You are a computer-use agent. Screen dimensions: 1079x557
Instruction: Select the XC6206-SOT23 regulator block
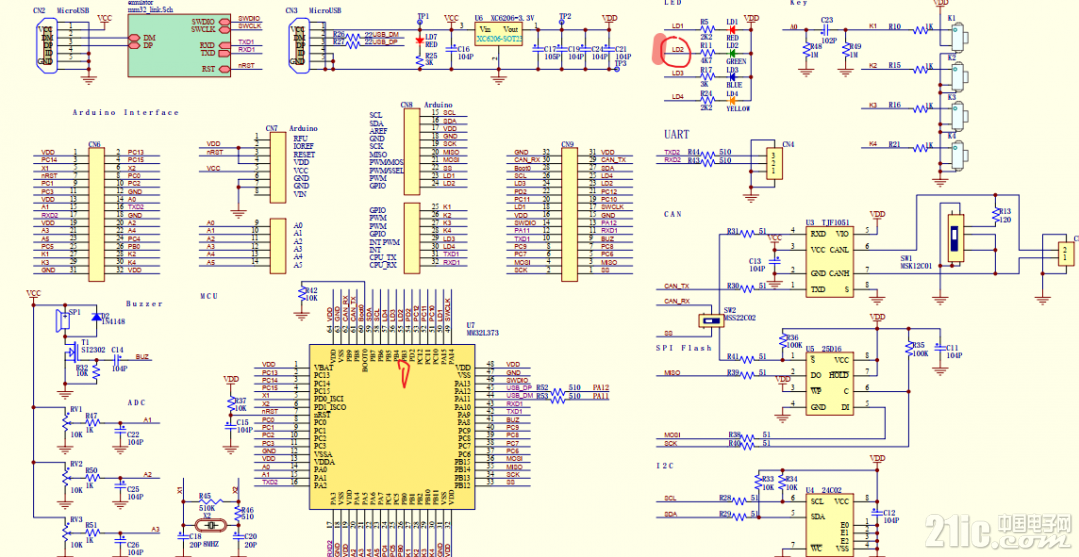(500, 35)
